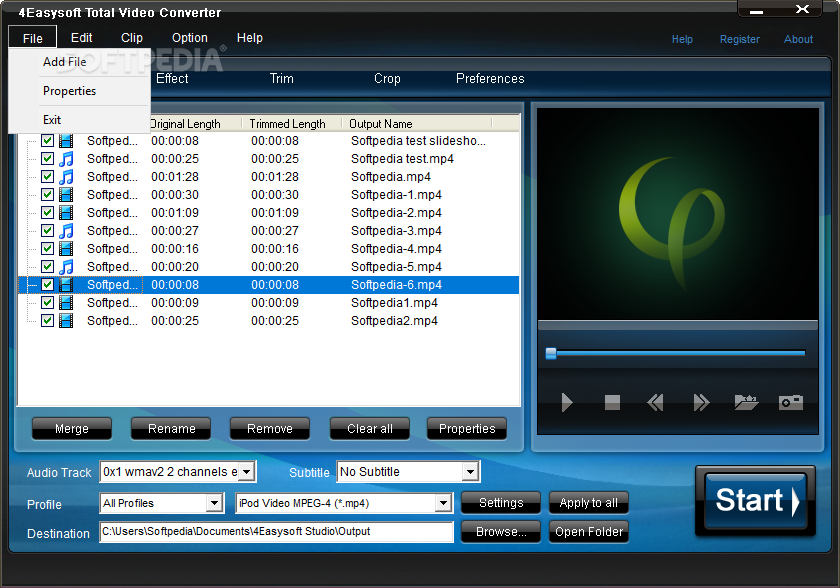
Task: Choose Properties from File menu
Action: 79,91
